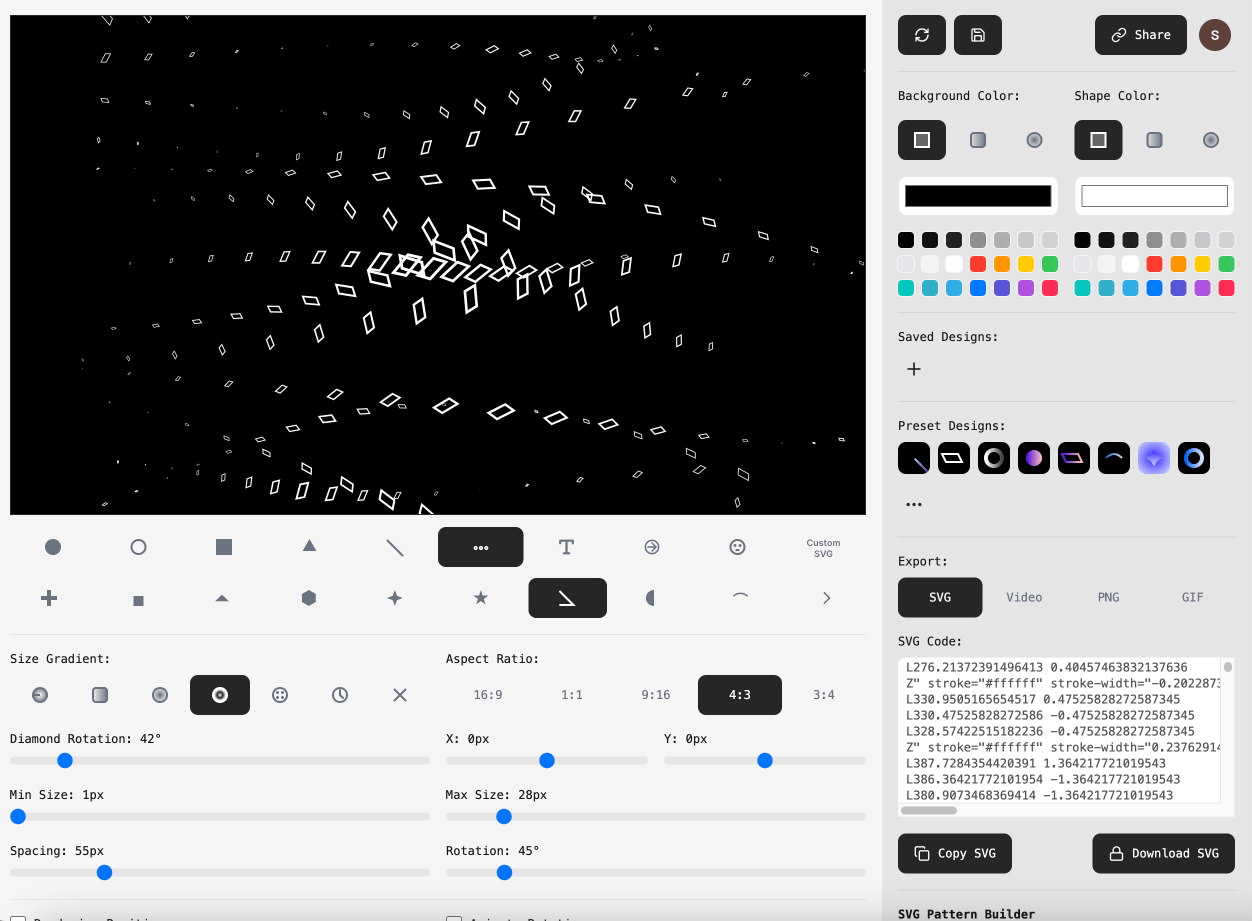This screenshot has width=1252, height=921.
Task: Click the reset refresh icon button
Action: pyautogui.click(x=922, y=35)
